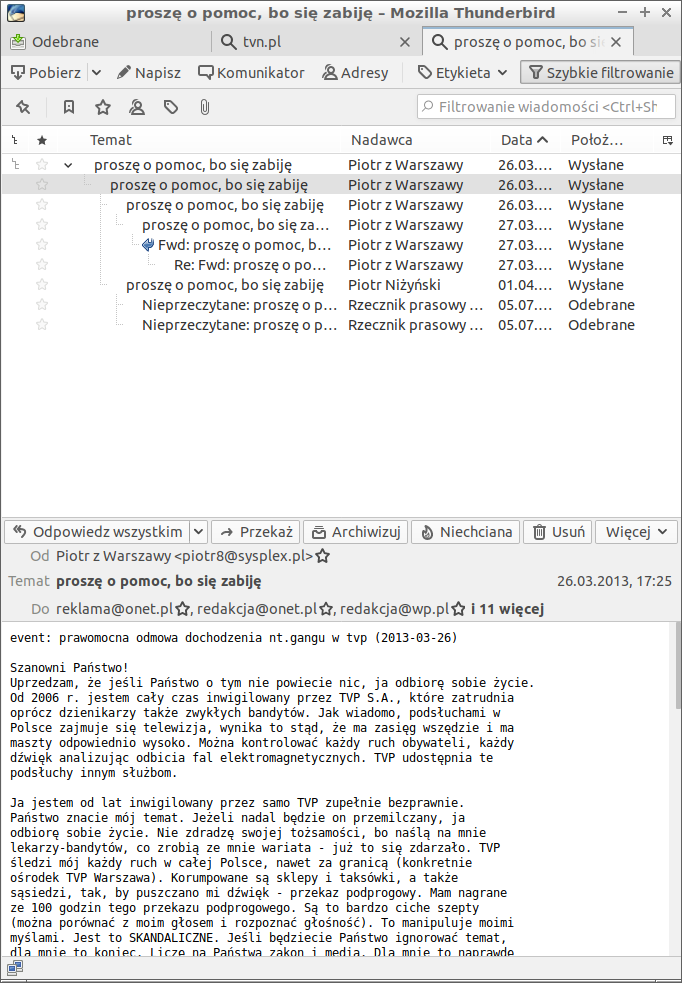Star the redakcja@wp.pl recipient
Screen dimensions: 682x983
[458, 609]
